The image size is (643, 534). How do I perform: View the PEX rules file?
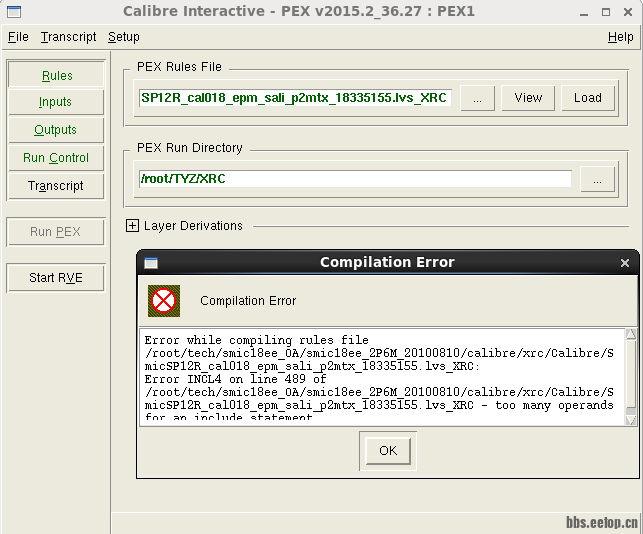point(528,98)
